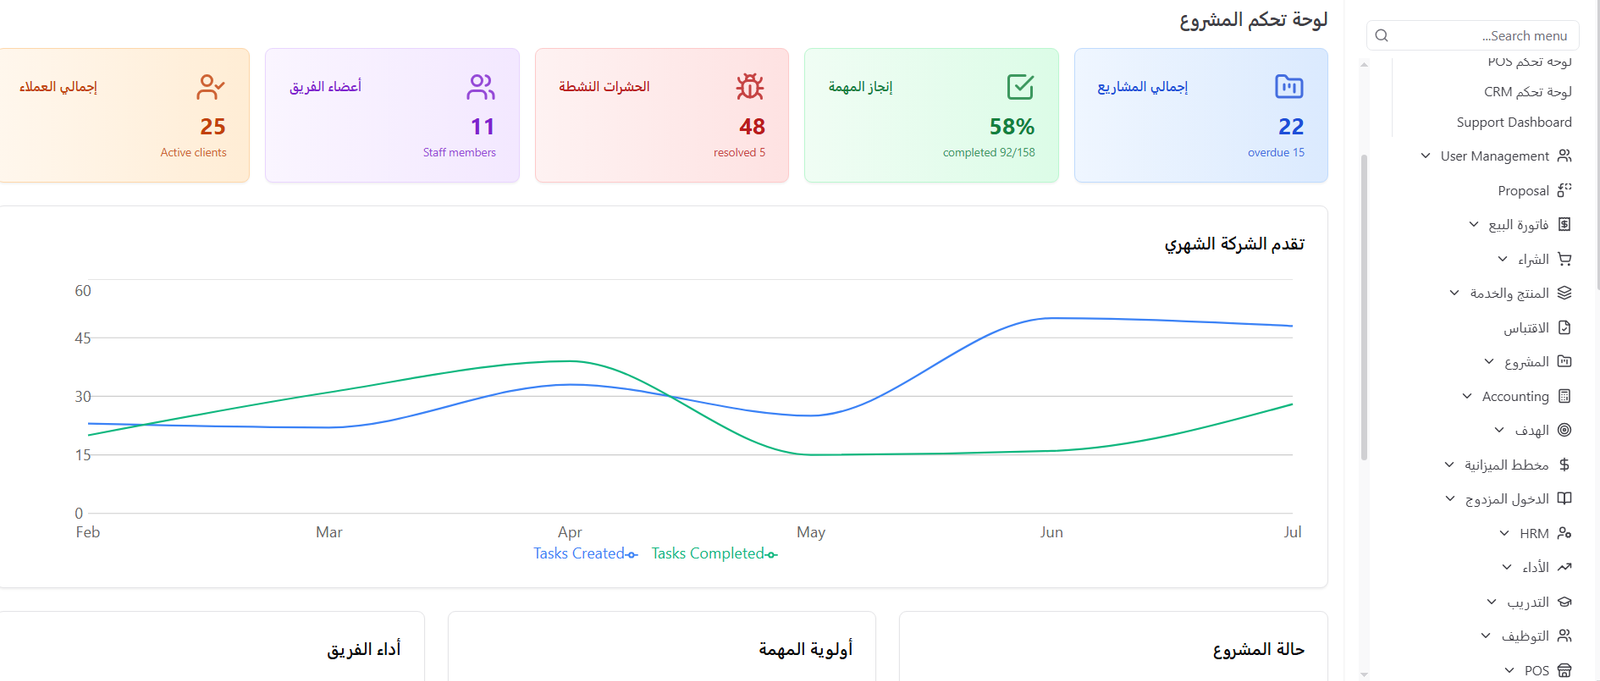Click the فاتورة البيع invoice icon
This screenshot has width=1600, height=681.
[1565, 224]
